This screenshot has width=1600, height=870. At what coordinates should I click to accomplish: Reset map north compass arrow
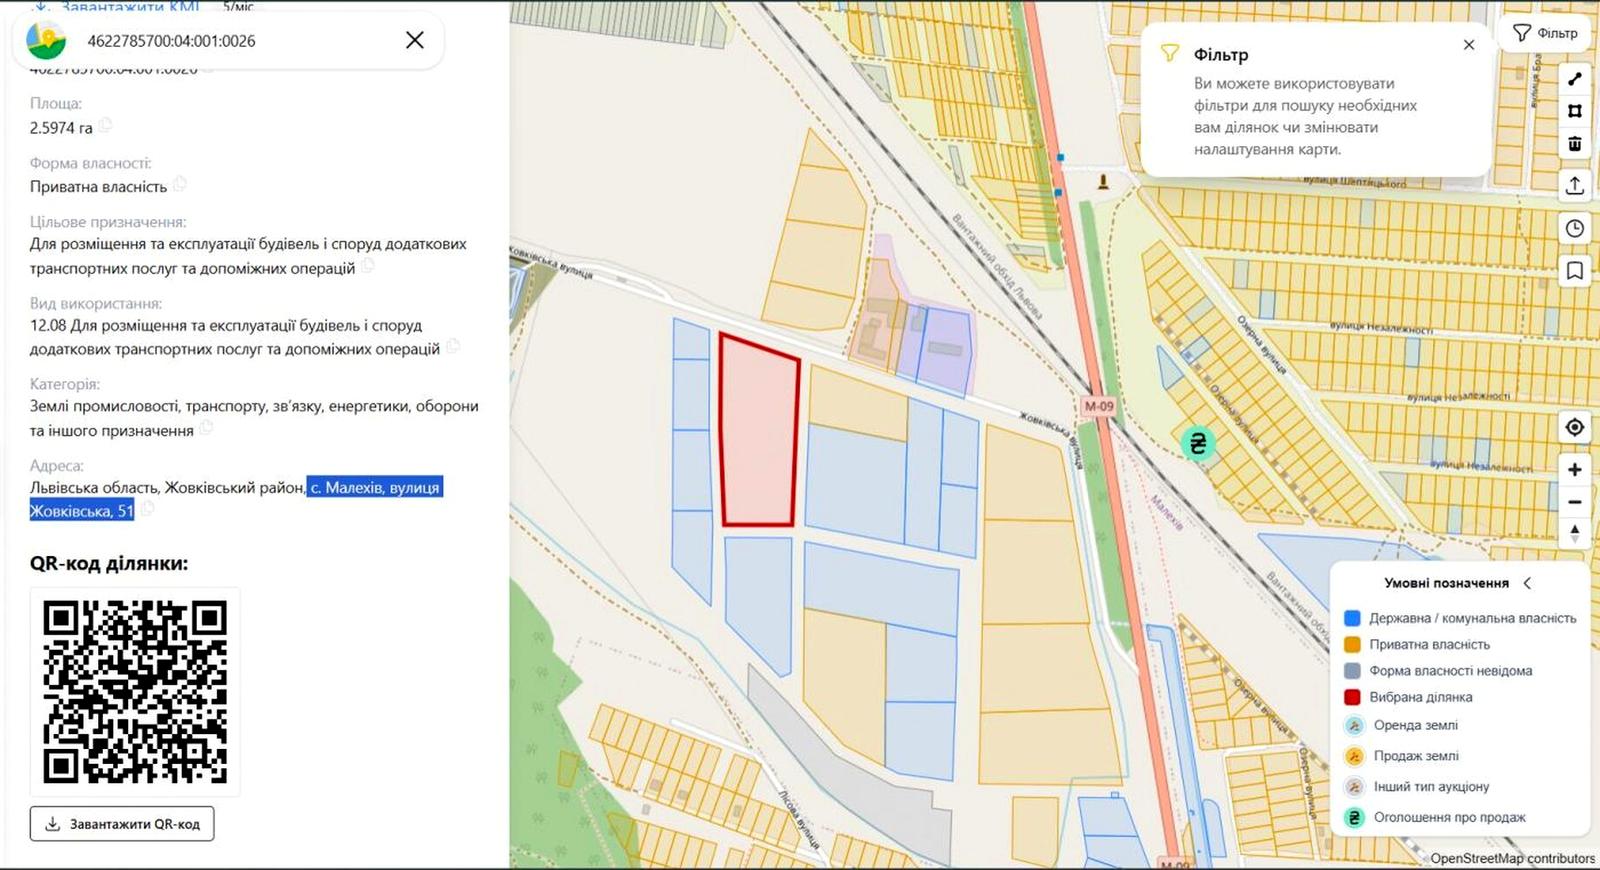pyautogui.click(x=1574, y=534)
